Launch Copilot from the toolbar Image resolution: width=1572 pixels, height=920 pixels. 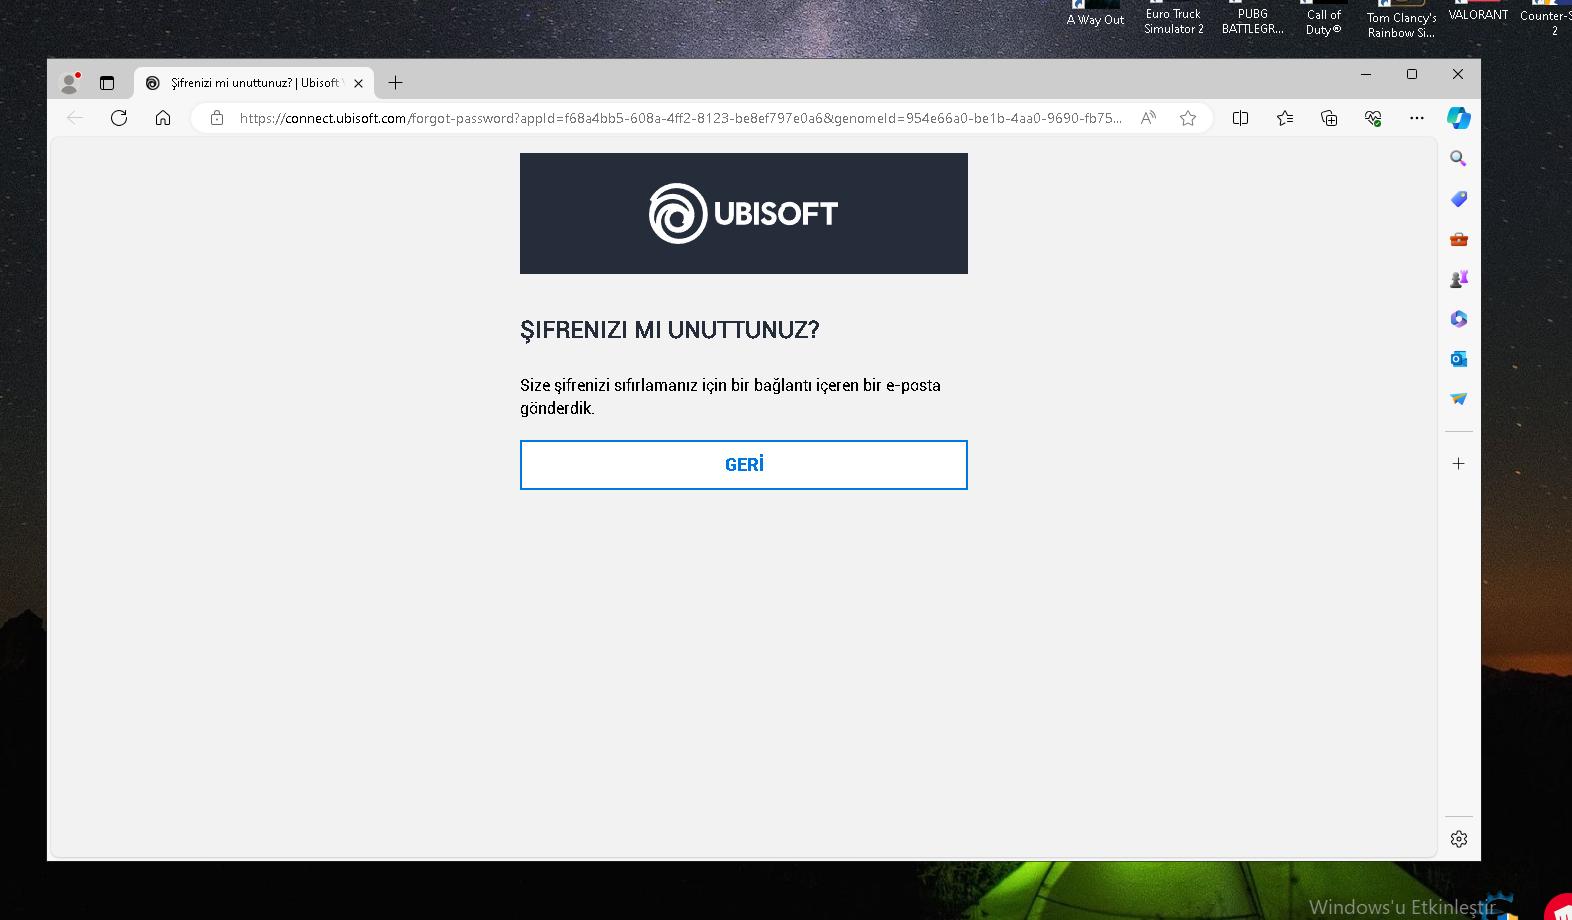point(1459,118)
